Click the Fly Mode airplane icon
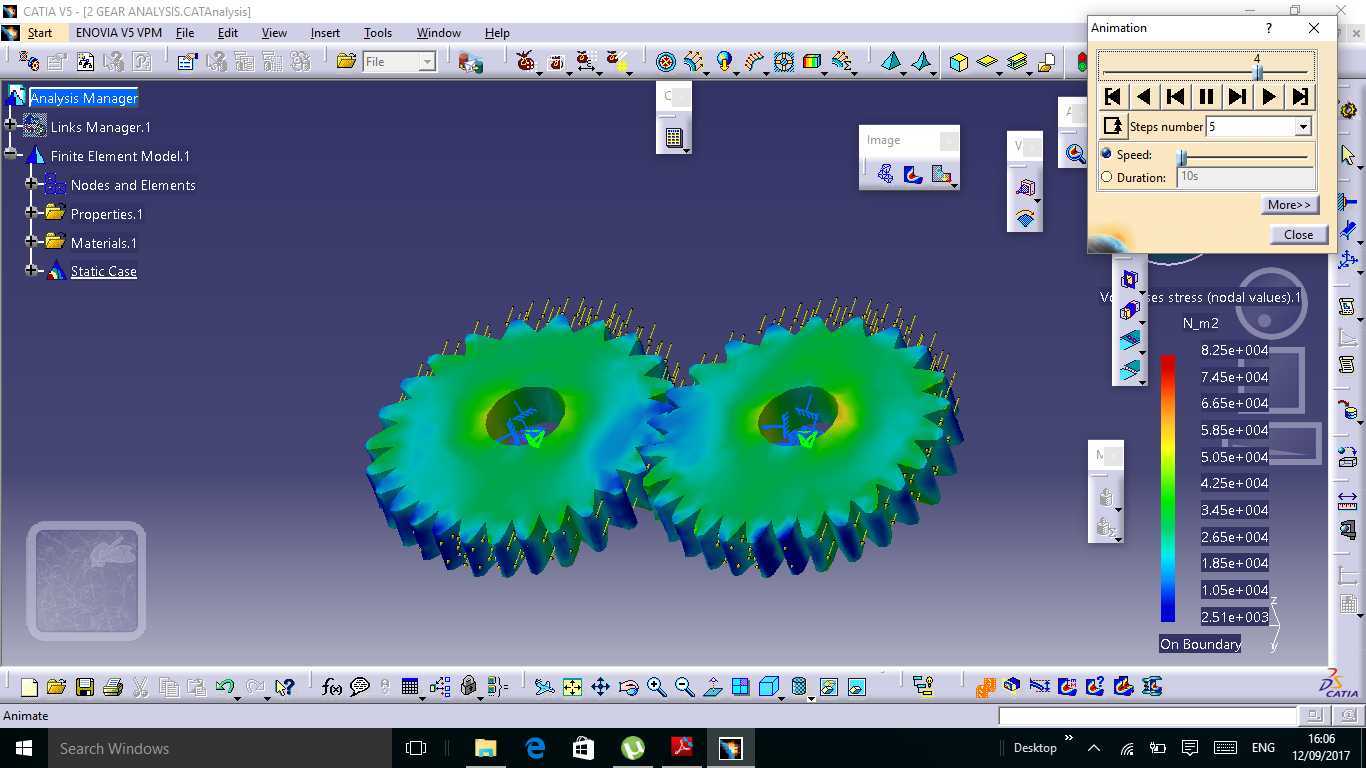 click(544, 687)
